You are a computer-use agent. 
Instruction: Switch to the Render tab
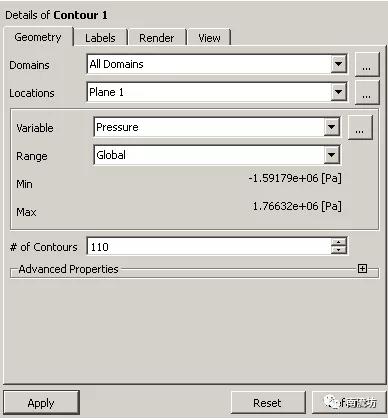[x=157, y=38]
